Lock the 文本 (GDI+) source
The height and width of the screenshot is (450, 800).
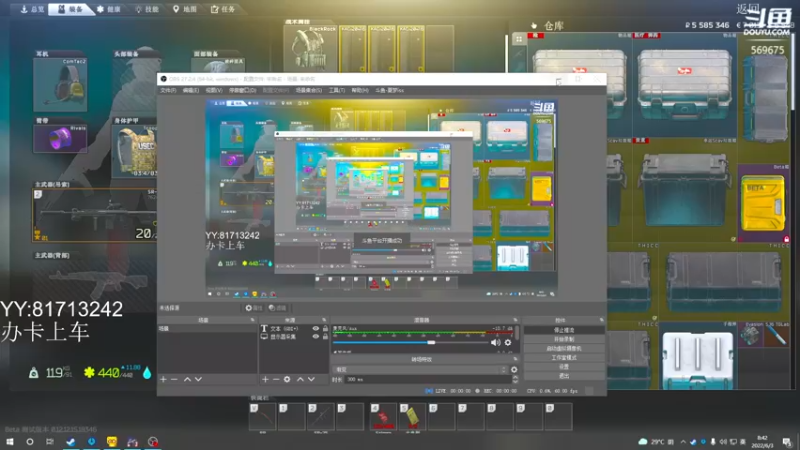coord(325,329)
